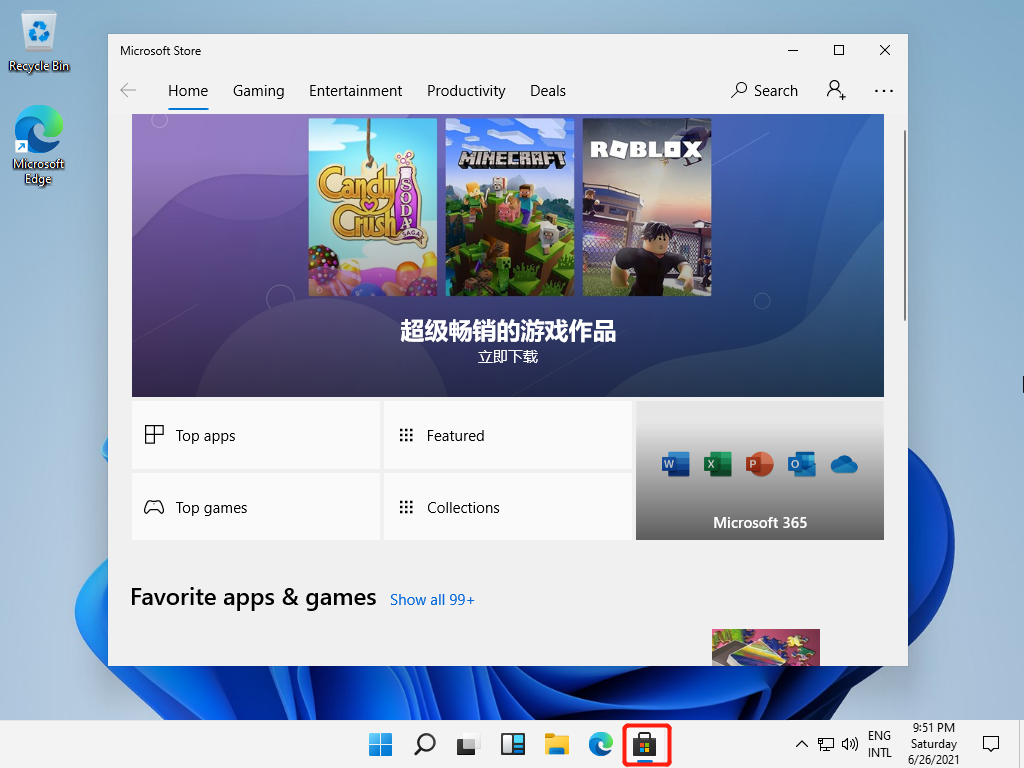Maximize the Microsoft Store window
1024x768 pixels.
839,50
